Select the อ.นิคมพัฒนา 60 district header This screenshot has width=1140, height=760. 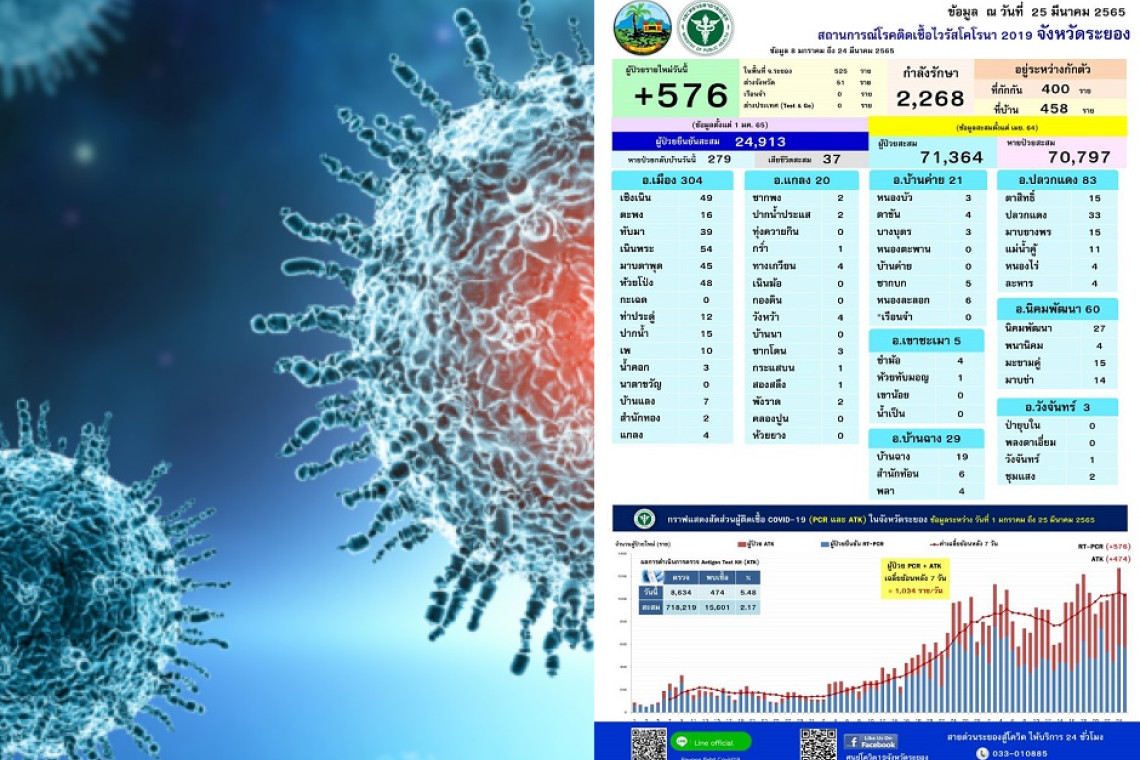[1056, 309]
